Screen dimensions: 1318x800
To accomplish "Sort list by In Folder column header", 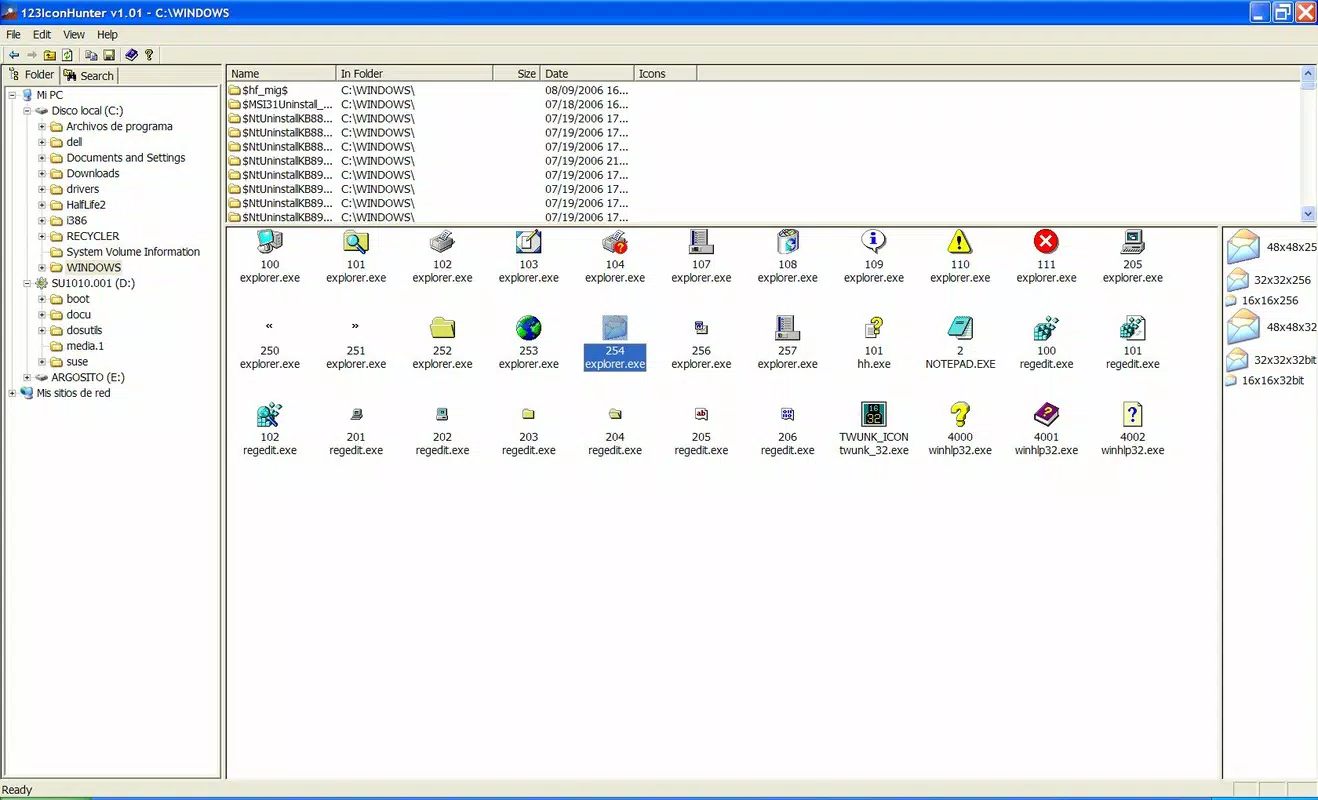I will coord(415,73).
